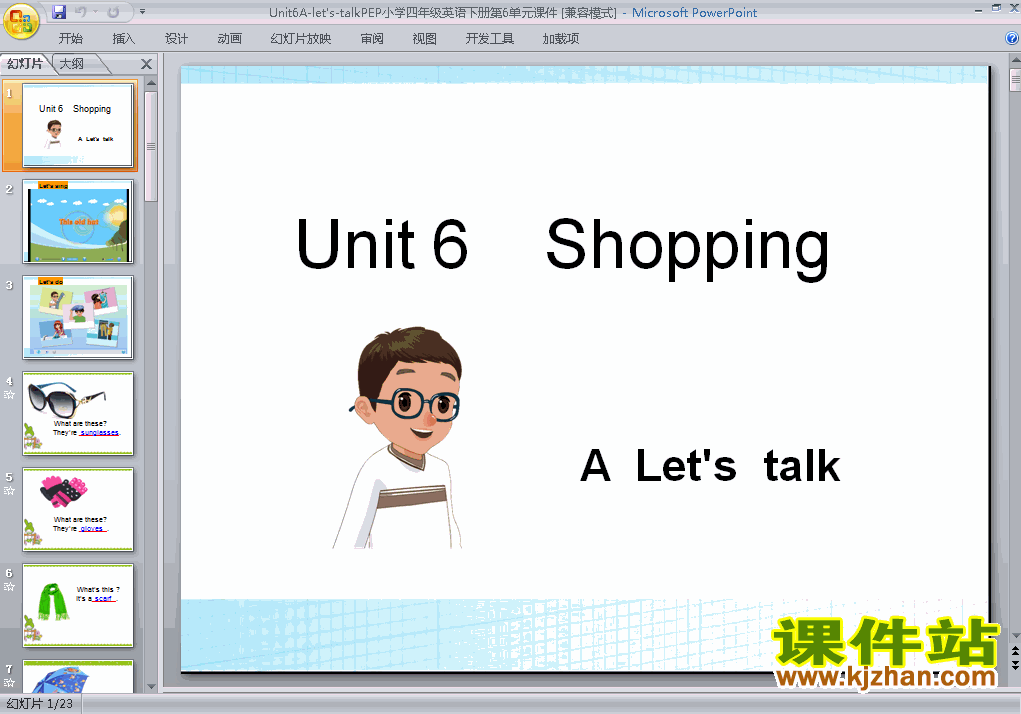Click the main editing area's vertical scroll thumb
Image resolution: width=1021 pixels, height=714 pixels.
pyautogui.click(x=1015, y=79)
